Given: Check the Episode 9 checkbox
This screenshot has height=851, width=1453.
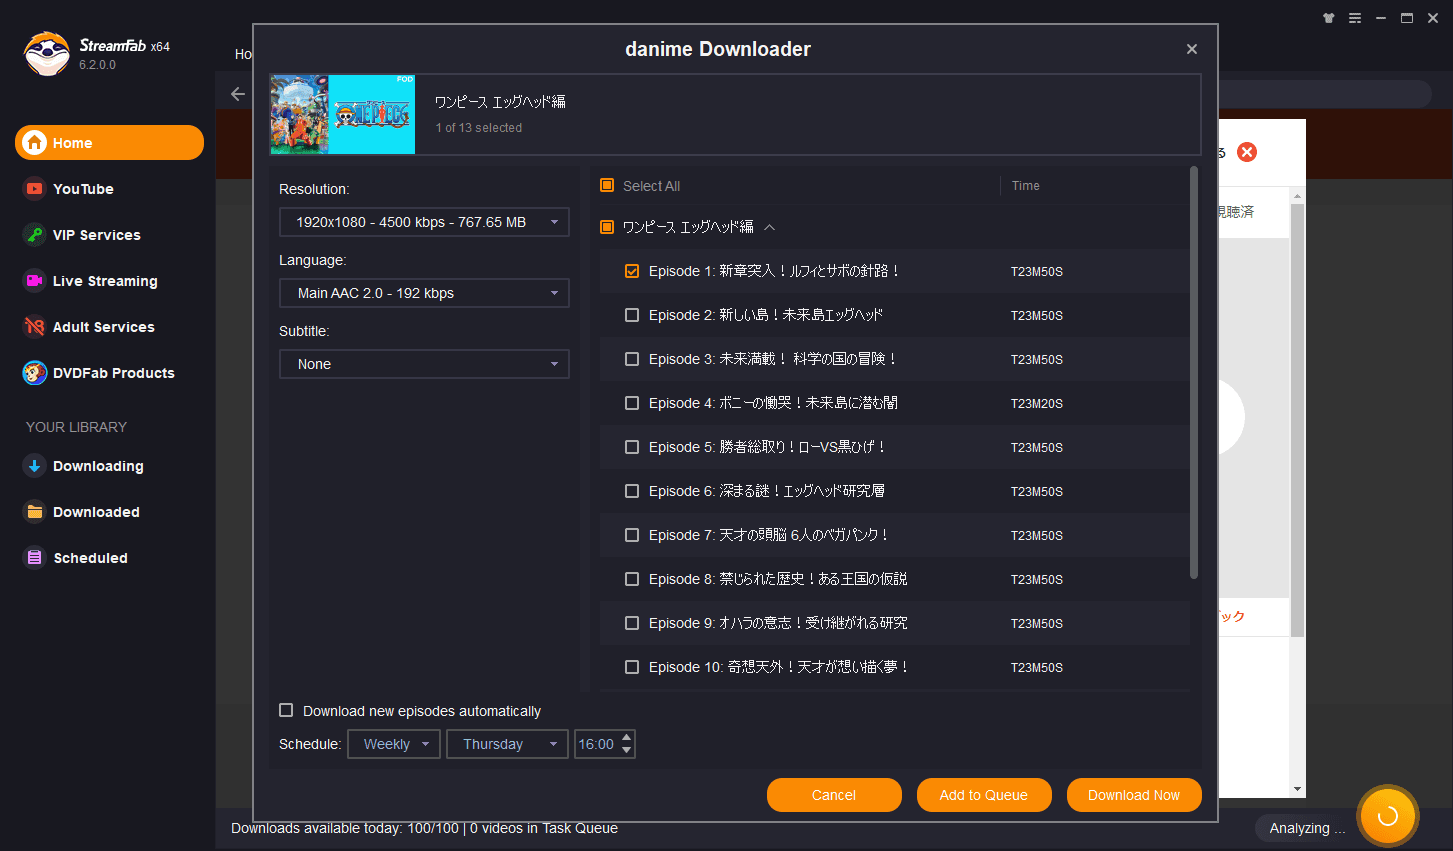Looking at the screenshot, I should [x=632, y=623].
